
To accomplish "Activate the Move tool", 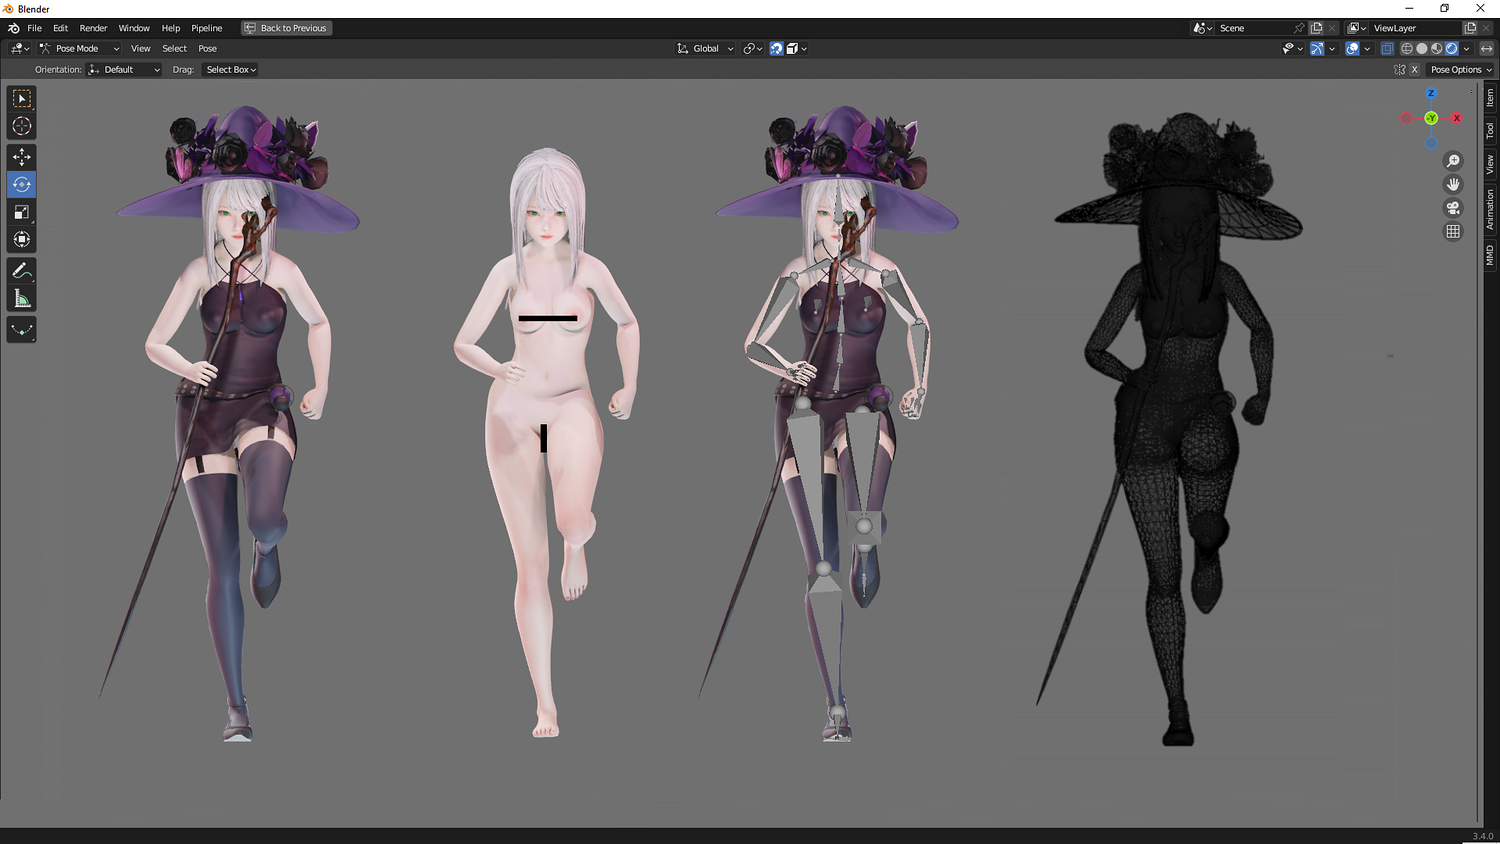I will pos(22,157).
